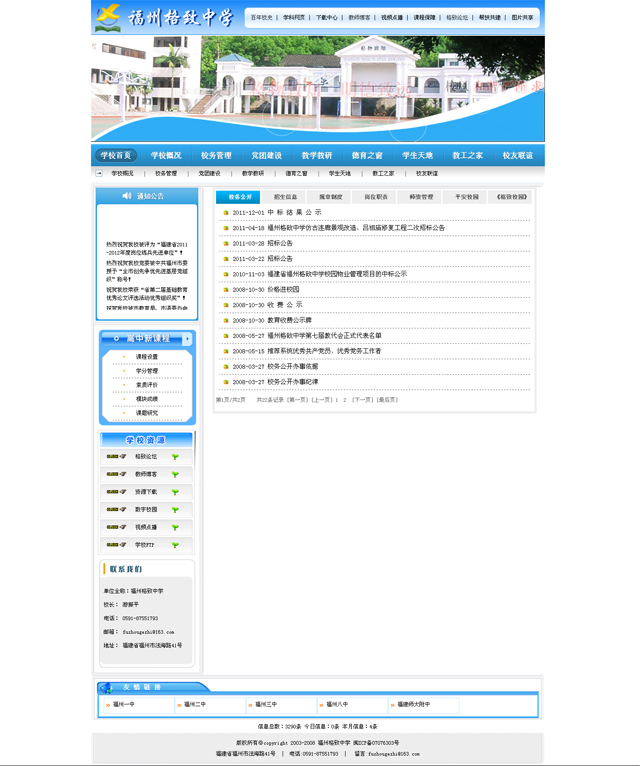Open 学分管理 under 高中新课程
The image size is (640, 766).
coord(147,371)
